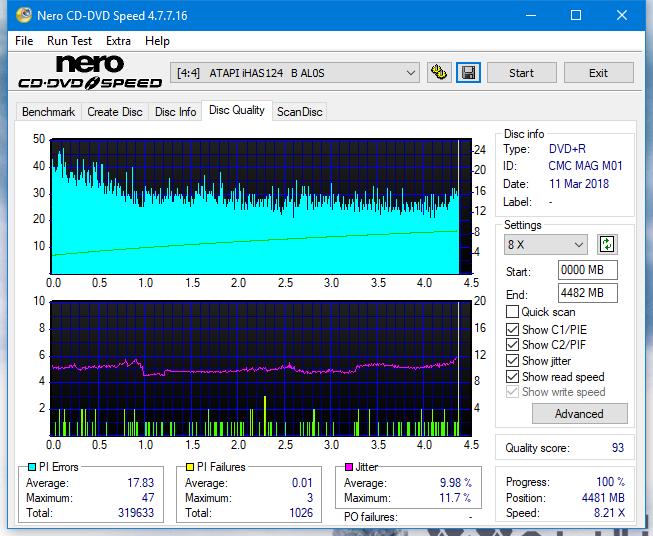Click the Start button
The image size is (653, 536).
tap(521, 73)
